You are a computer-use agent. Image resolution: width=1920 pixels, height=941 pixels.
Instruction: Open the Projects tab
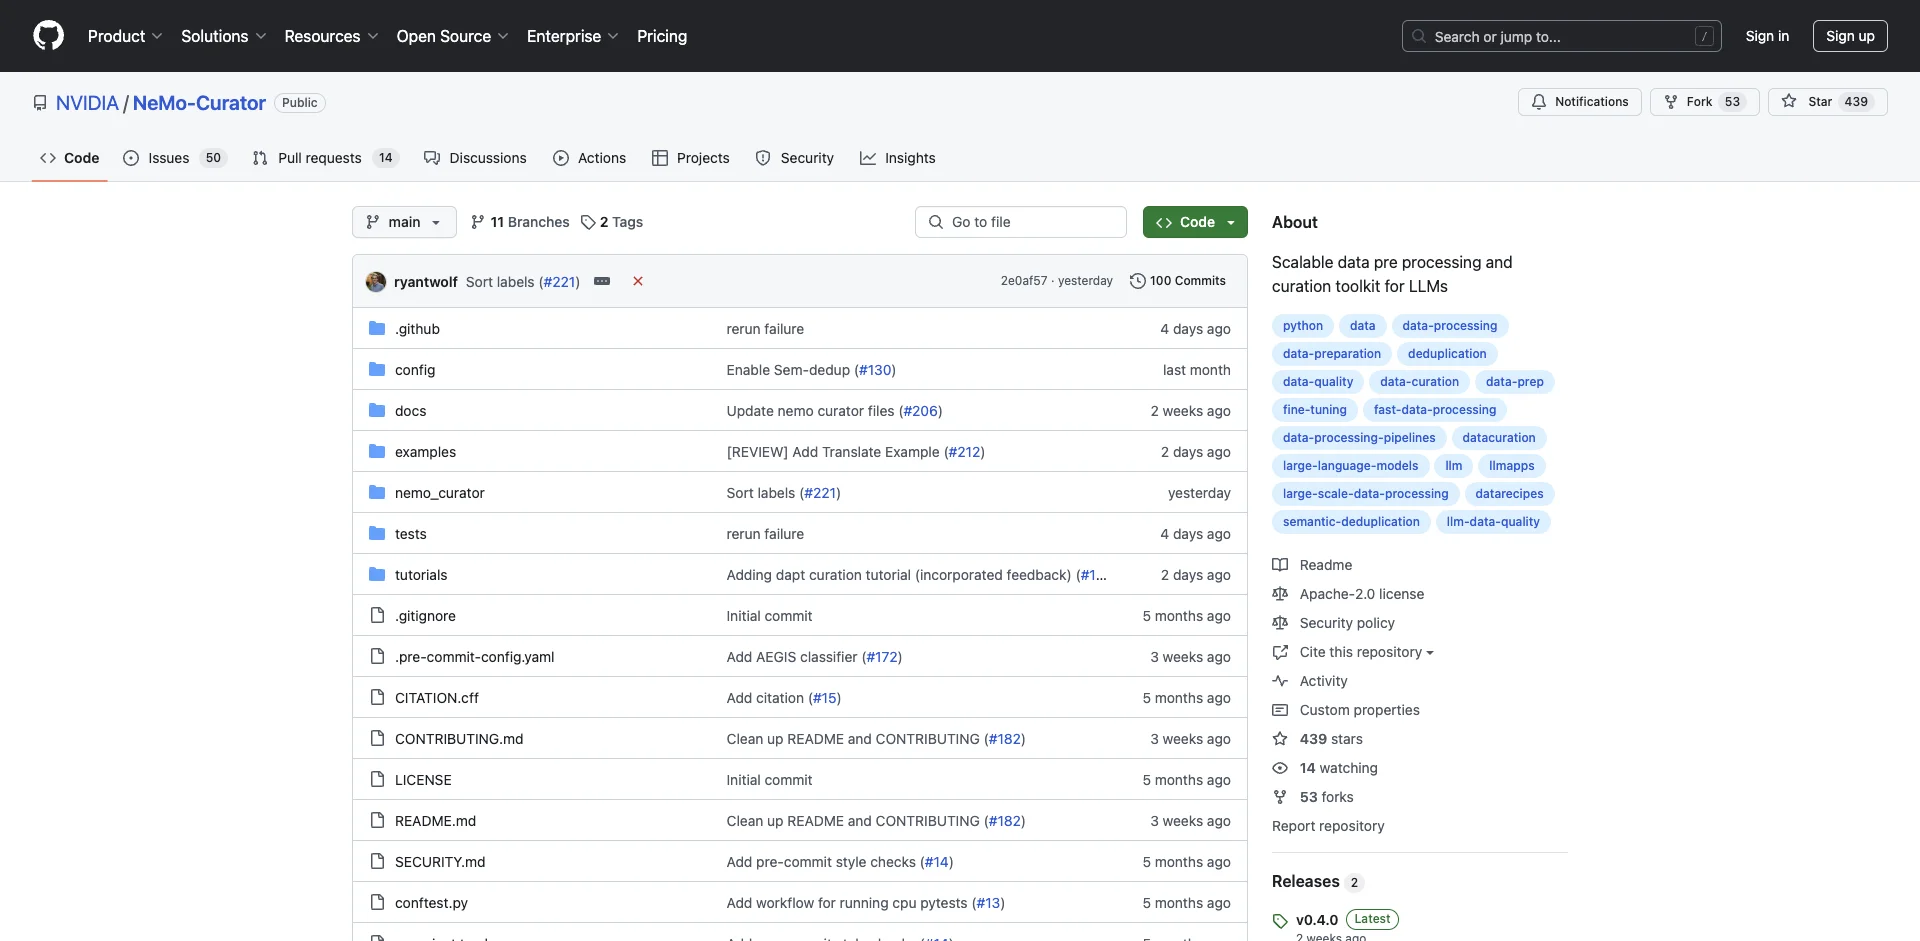(x=691, y=158)
